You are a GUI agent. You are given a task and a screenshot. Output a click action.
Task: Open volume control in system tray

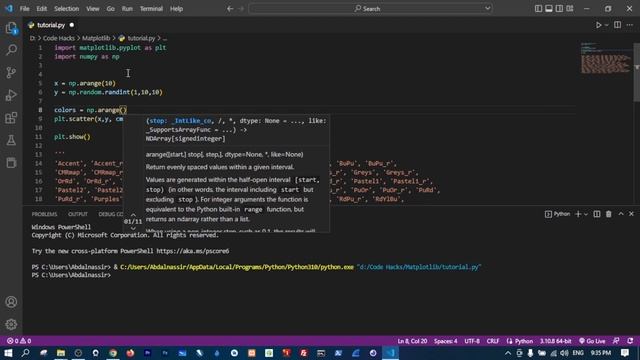coord(564,353)
